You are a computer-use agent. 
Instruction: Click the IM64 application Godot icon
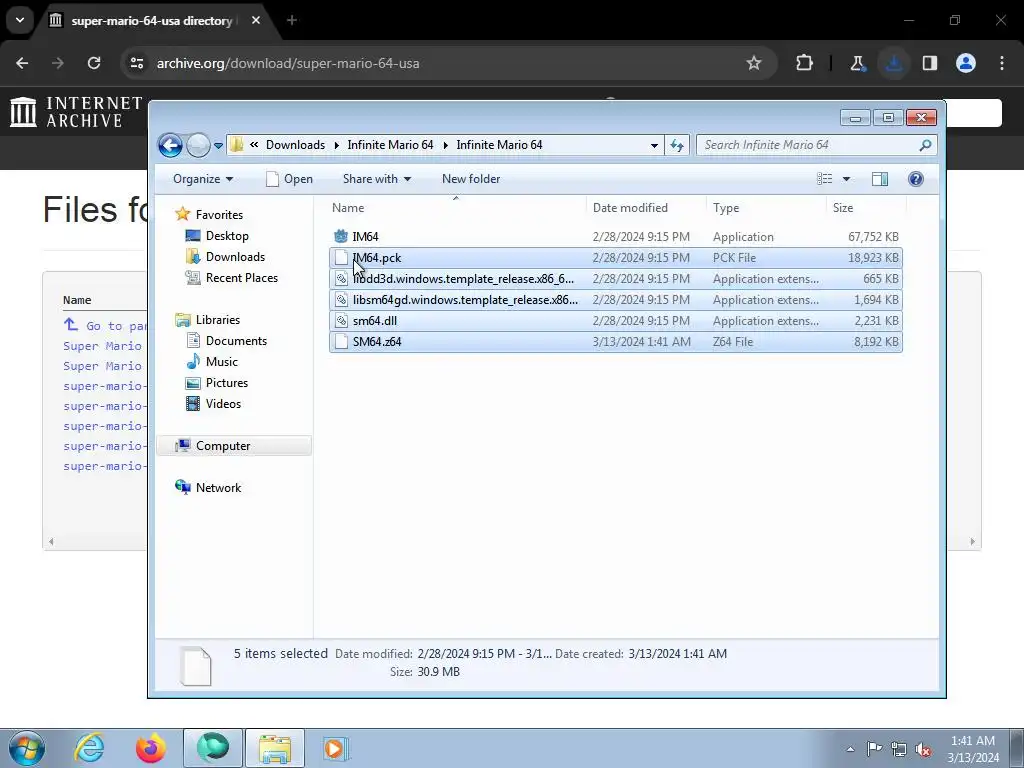tap(341, 236)
